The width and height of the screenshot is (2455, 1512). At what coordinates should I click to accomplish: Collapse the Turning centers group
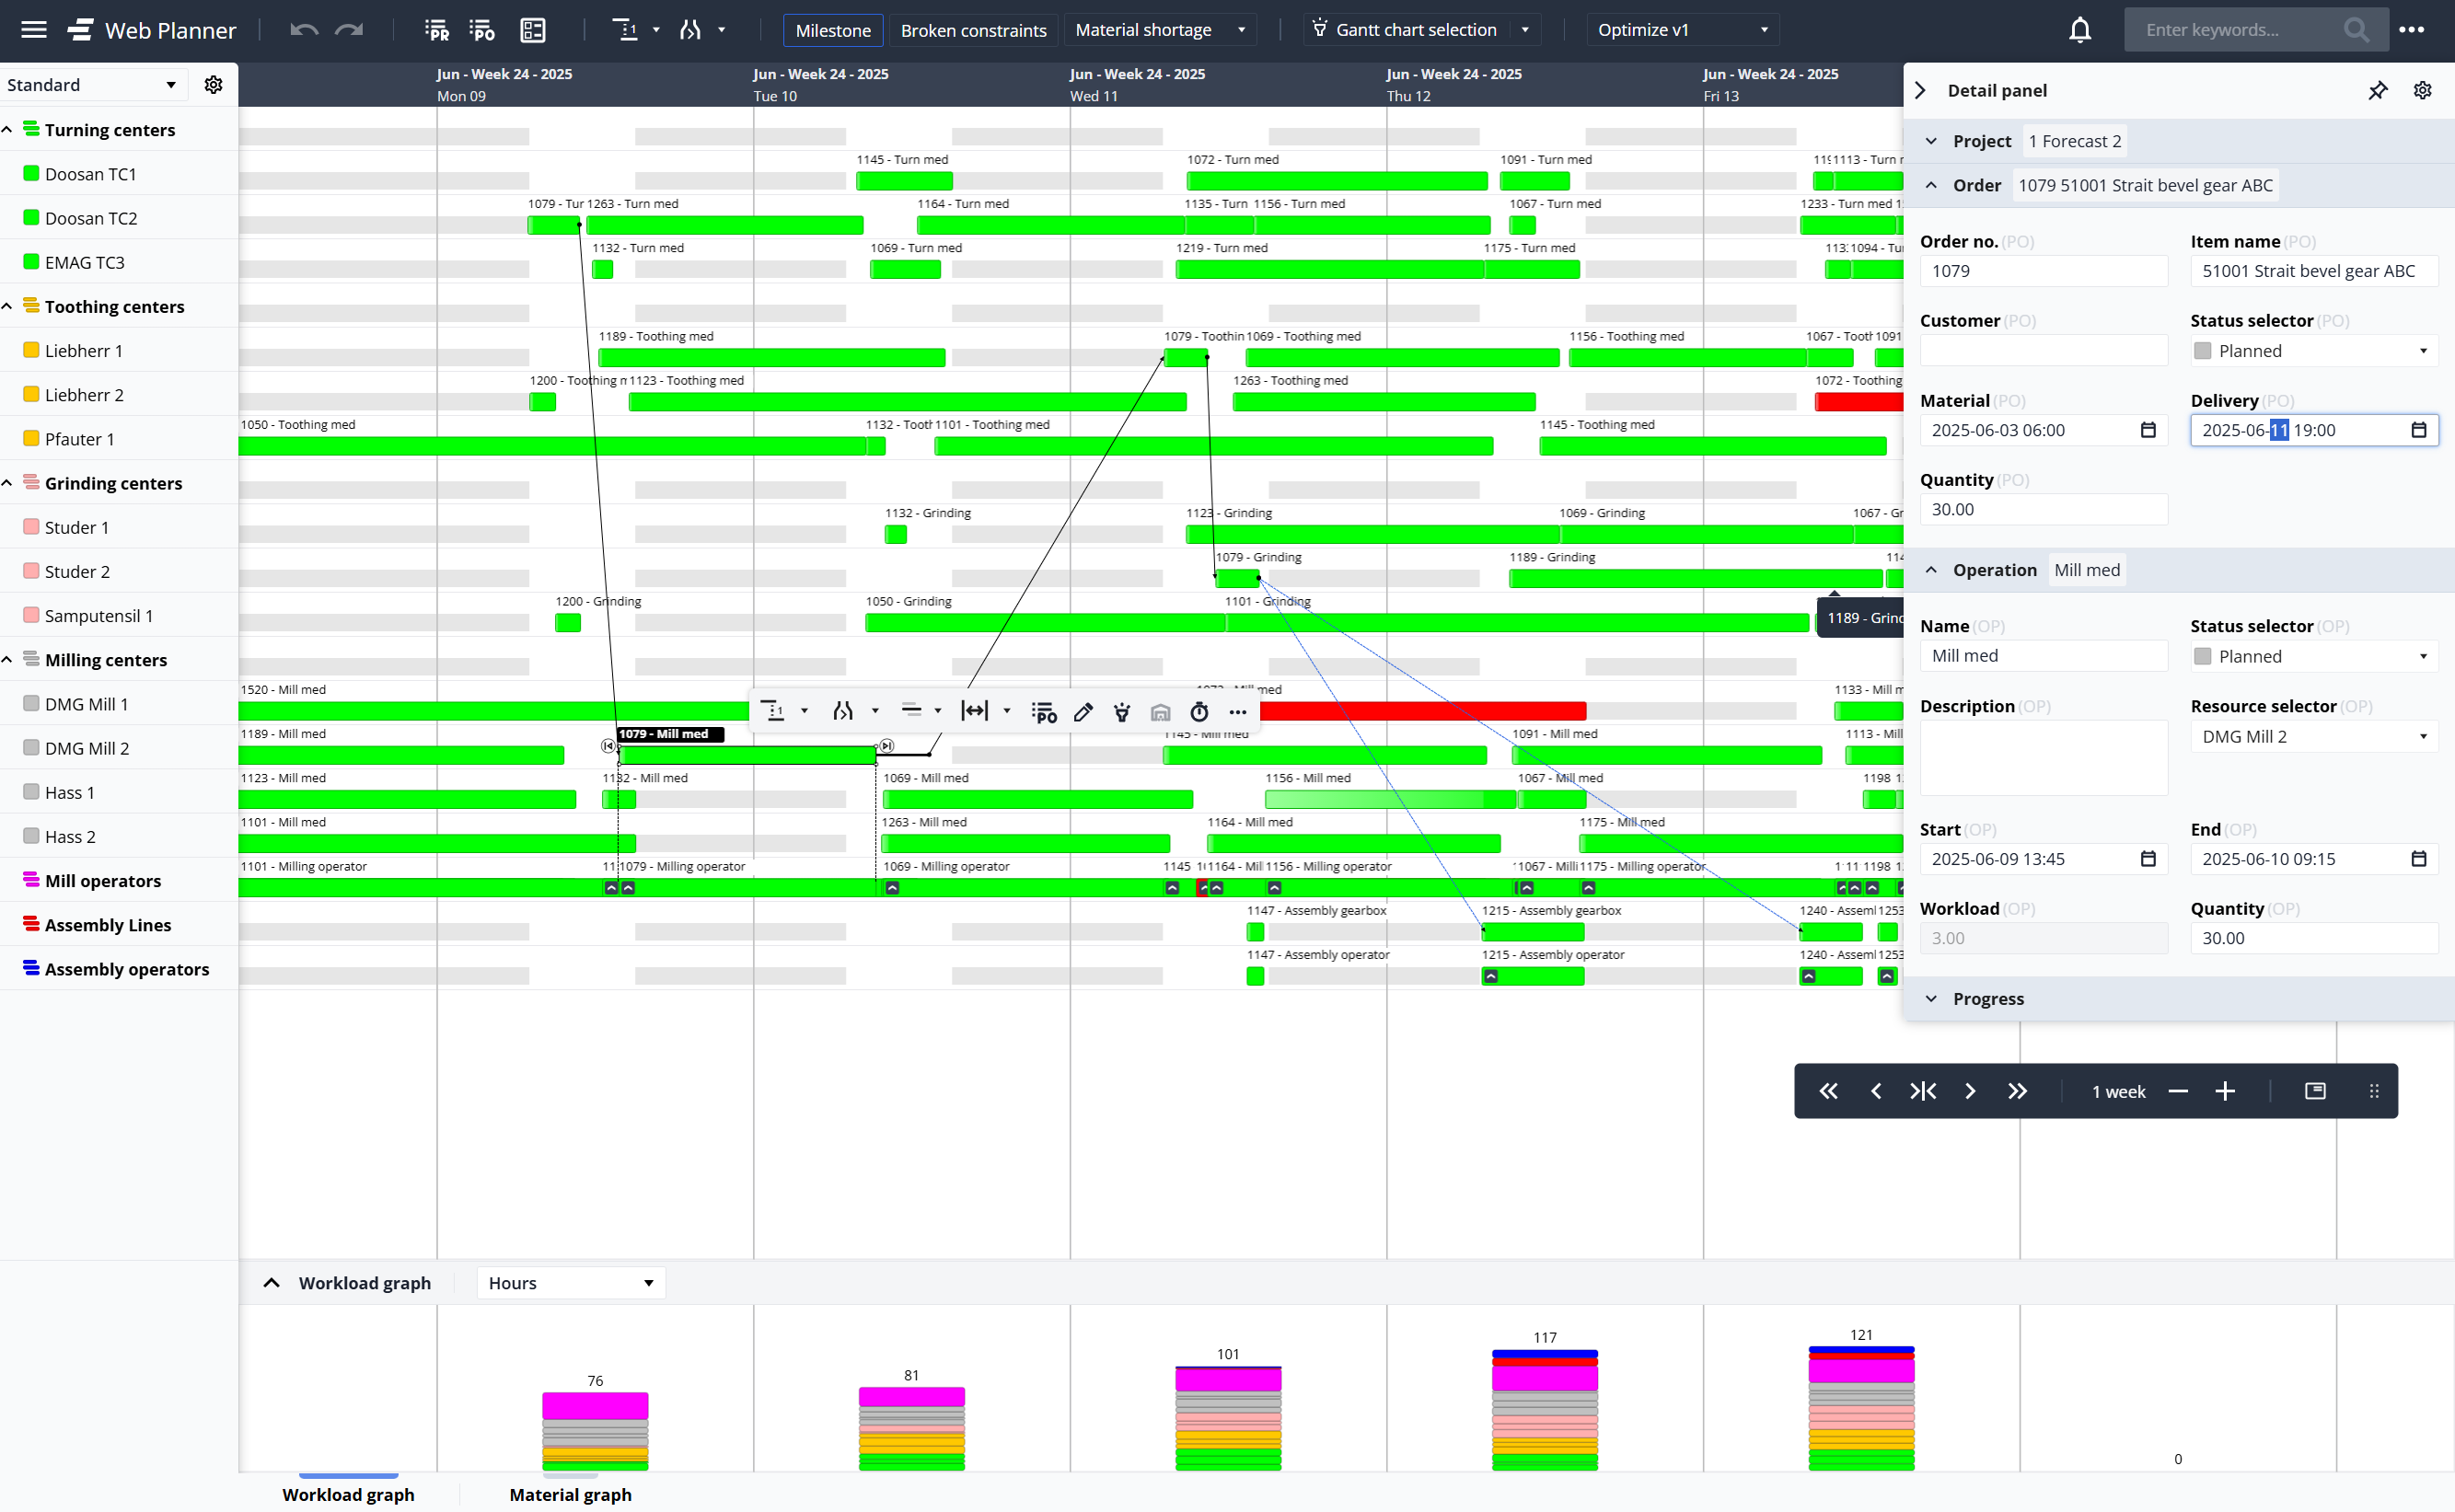[x=8, y=130]
